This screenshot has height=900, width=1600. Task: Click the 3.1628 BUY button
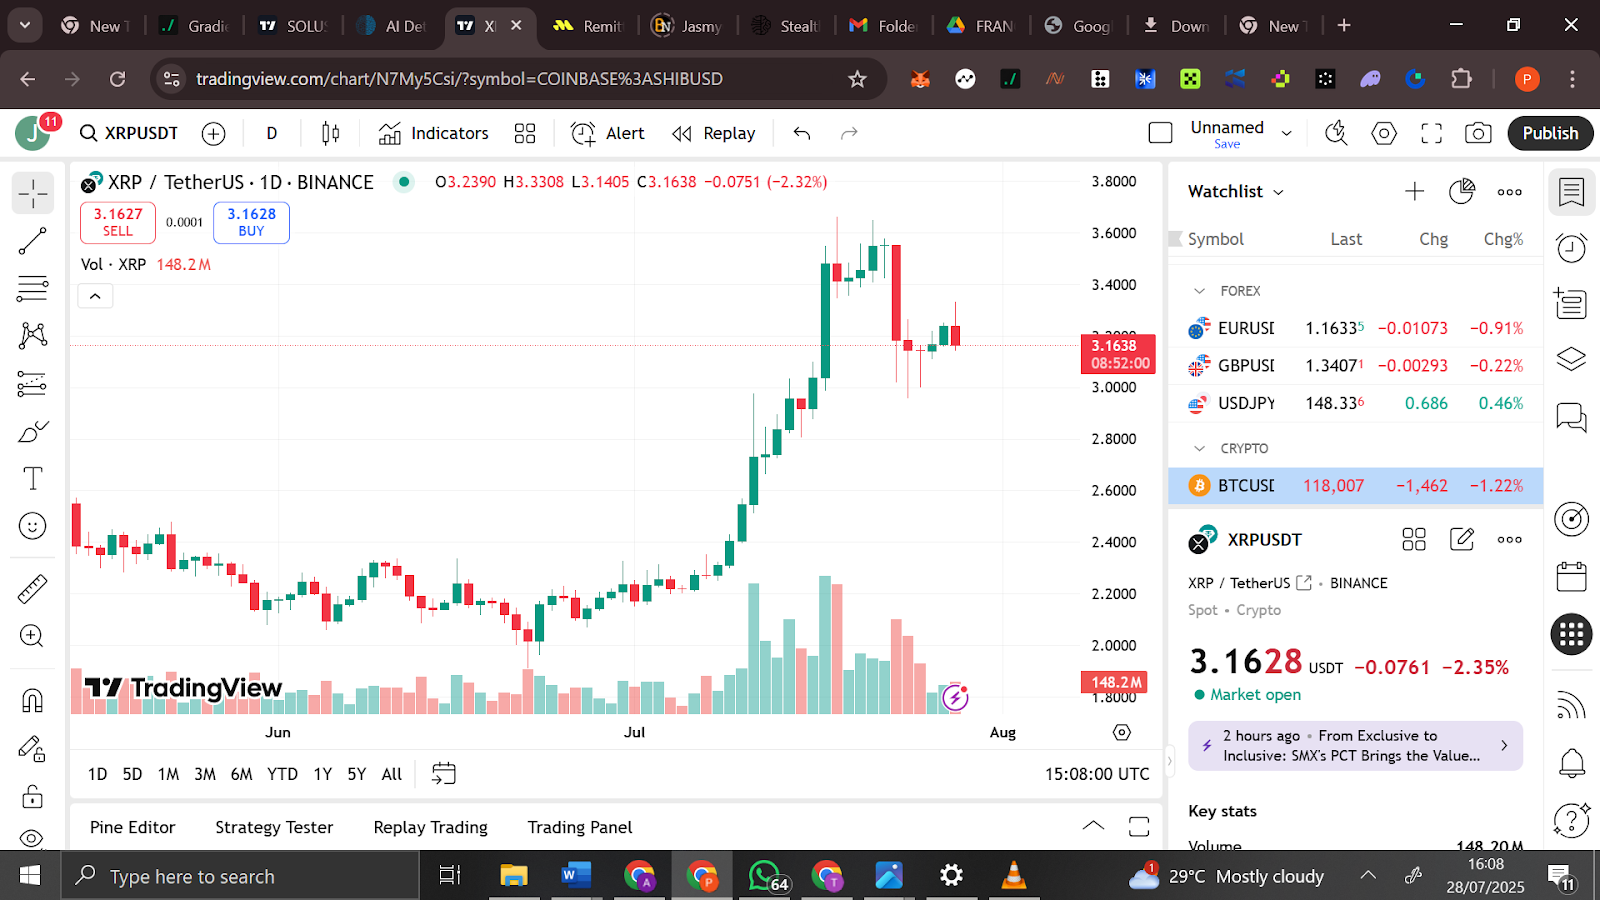tap(251, 222)
